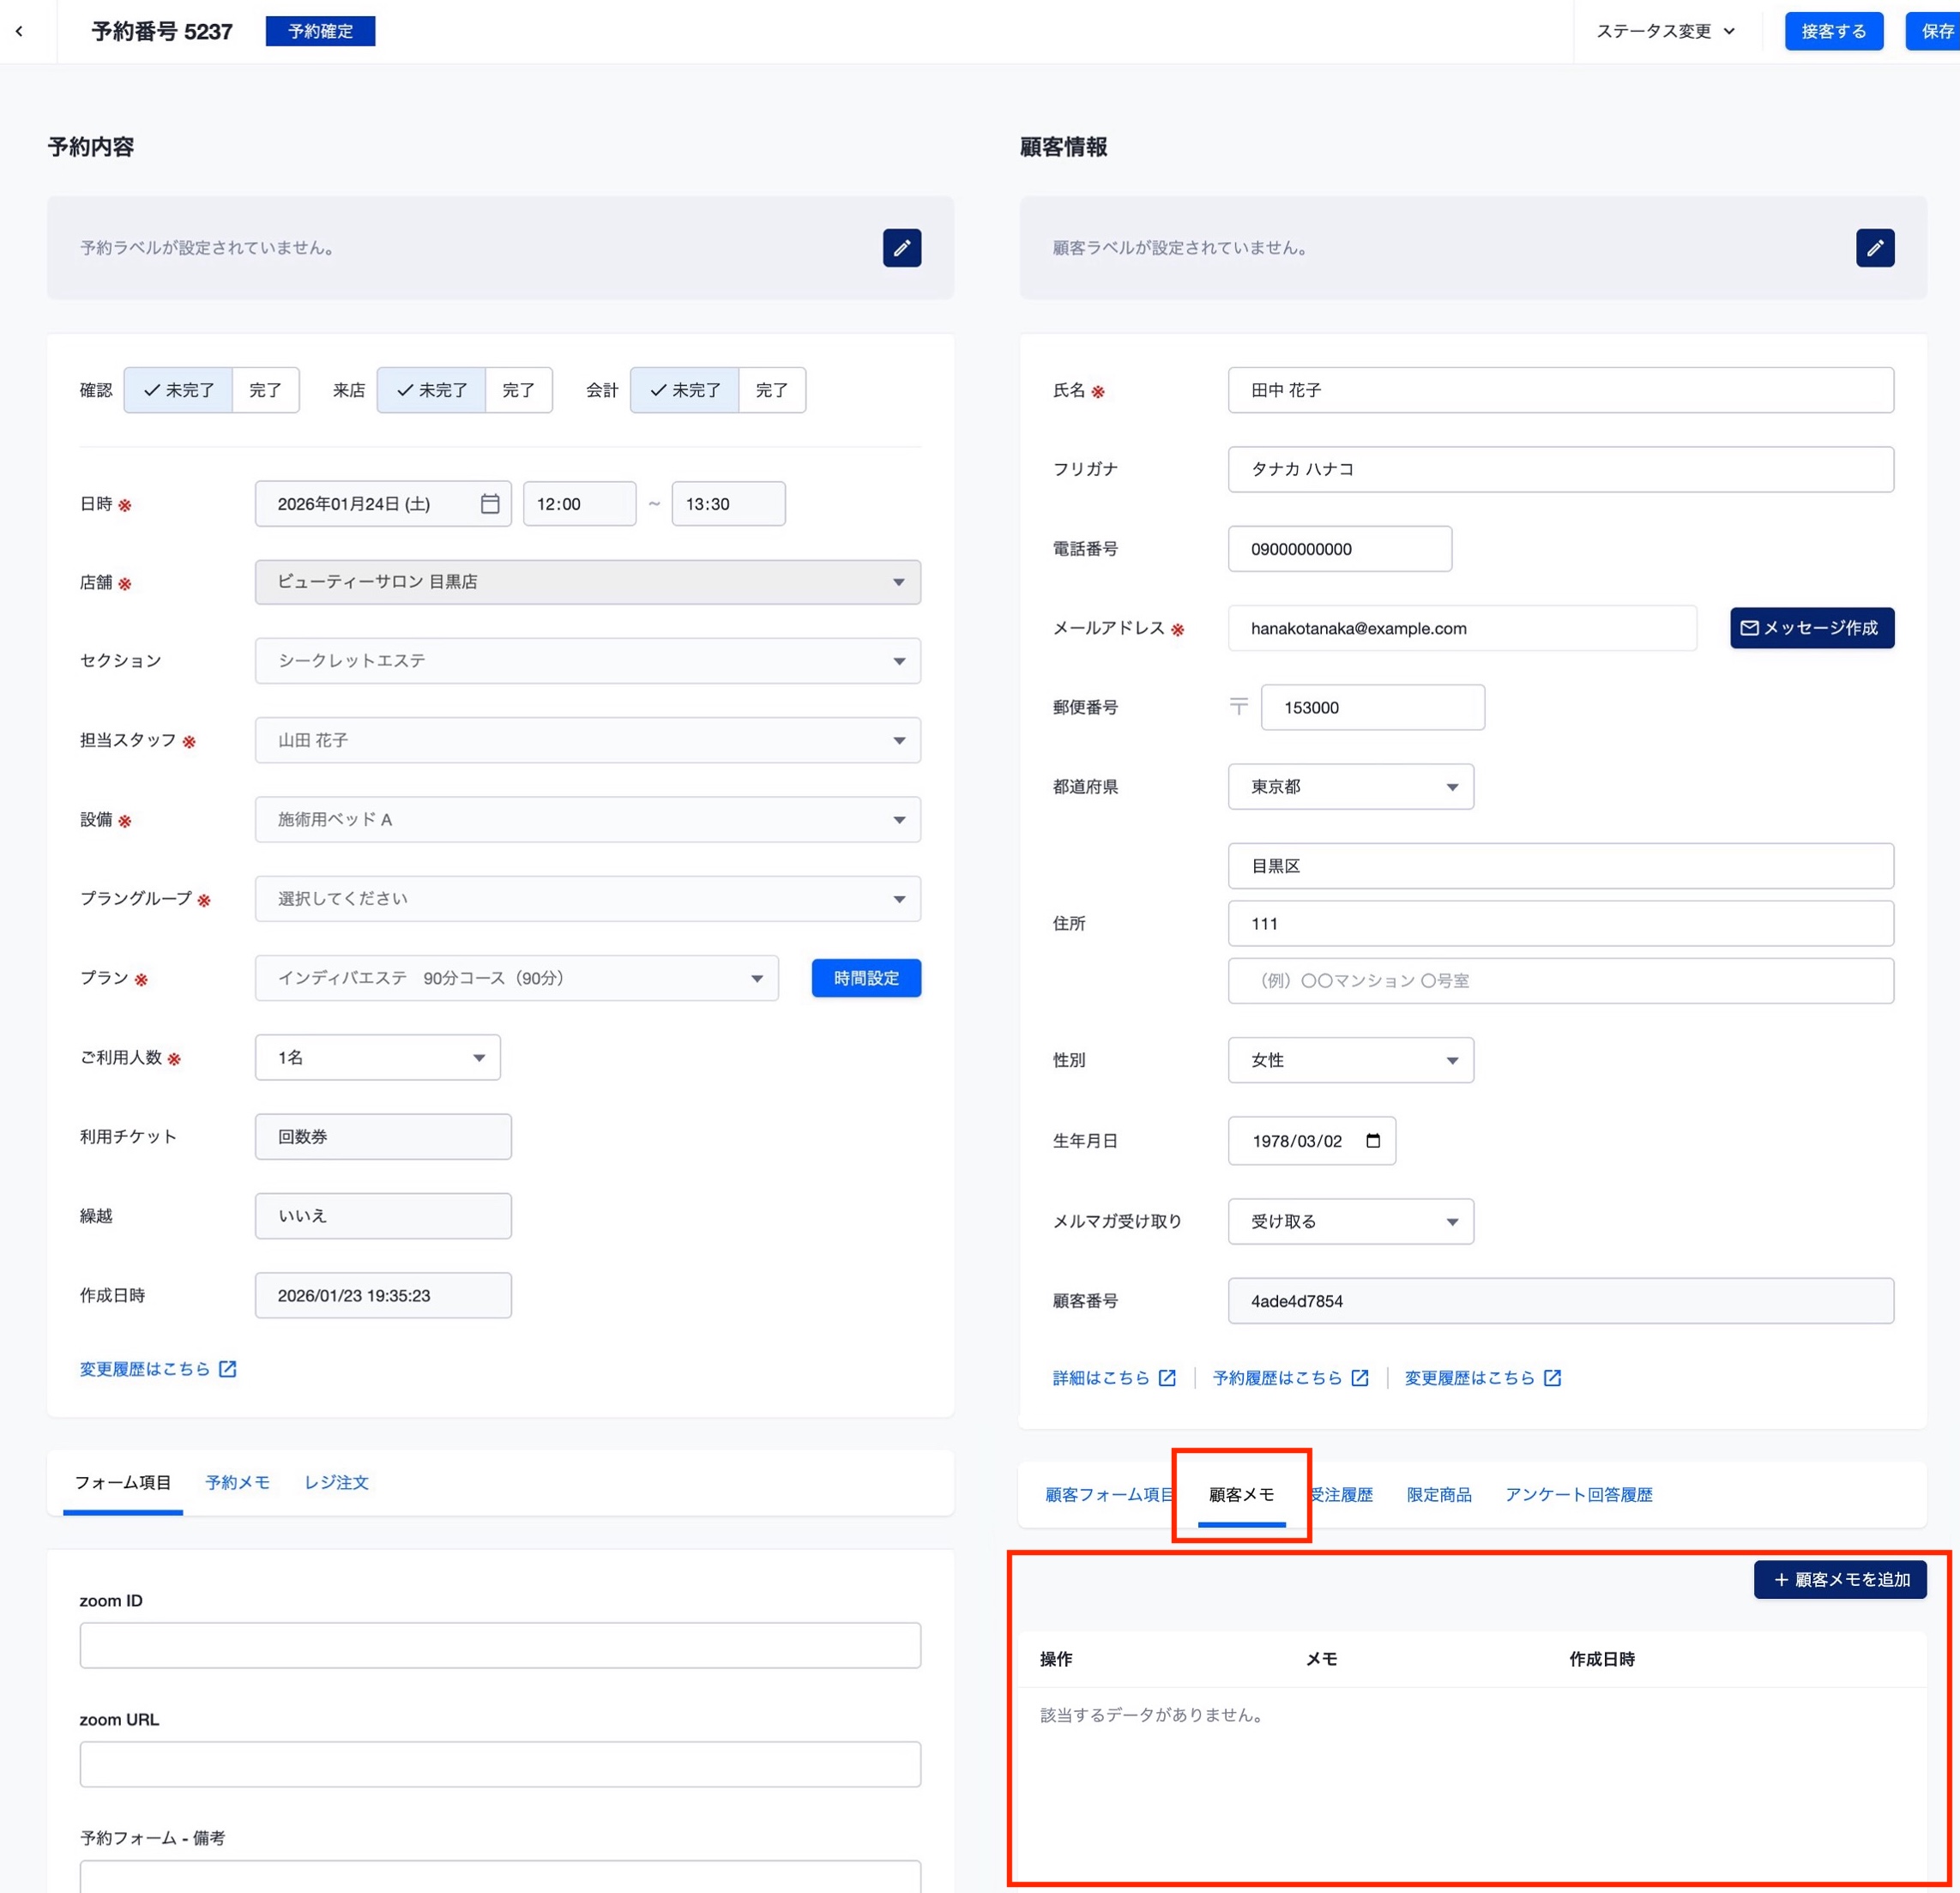
Task: Click address field 目黒区
Action: tap(1560, 866)
